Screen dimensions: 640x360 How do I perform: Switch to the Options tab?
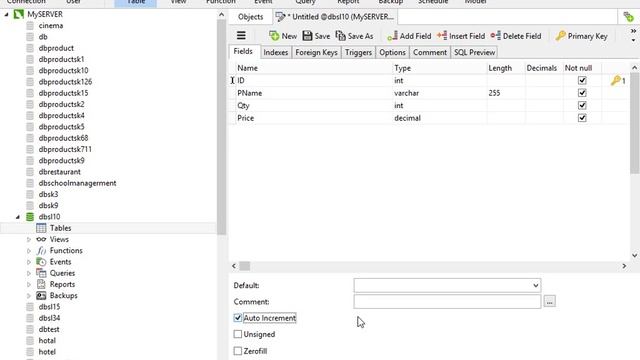392,52
